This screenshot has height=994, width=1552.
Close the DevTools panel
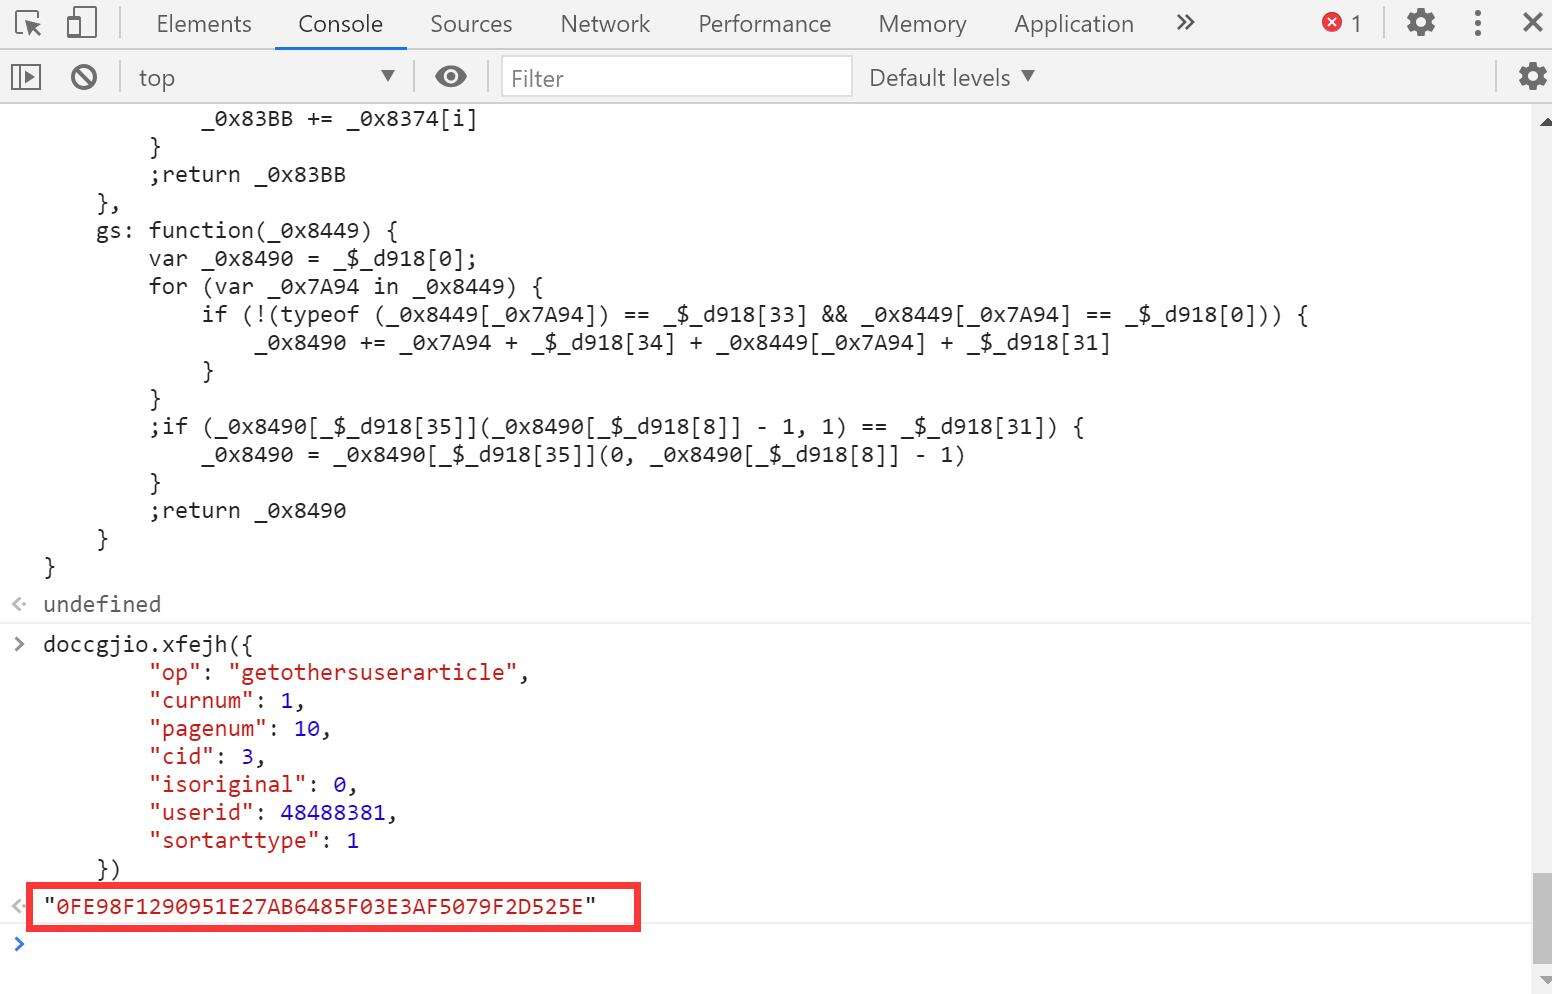(x=1532, y=22)
